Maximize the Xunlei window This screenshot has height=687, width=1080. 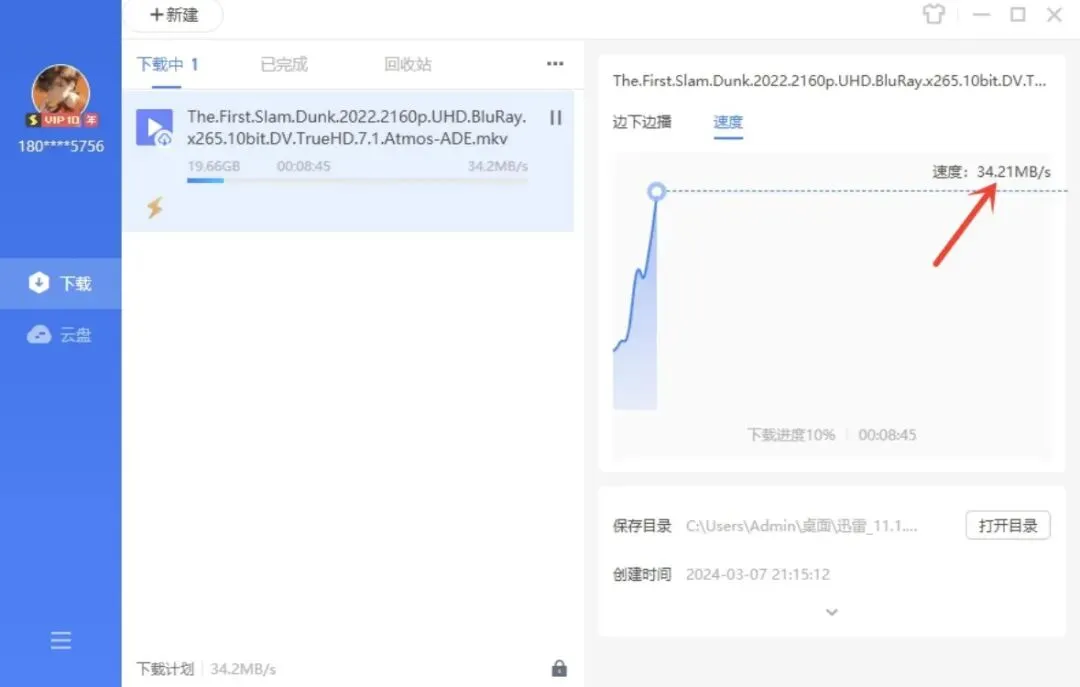click(1017, 14)
